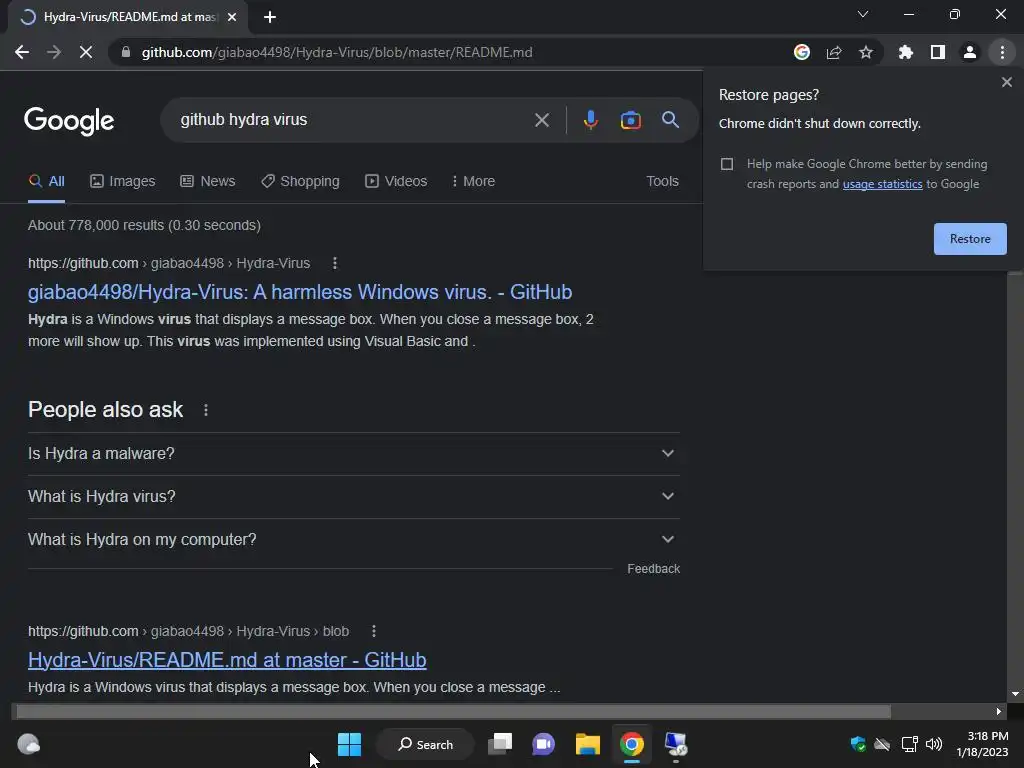Open a new browser tab

click(270, 18)
